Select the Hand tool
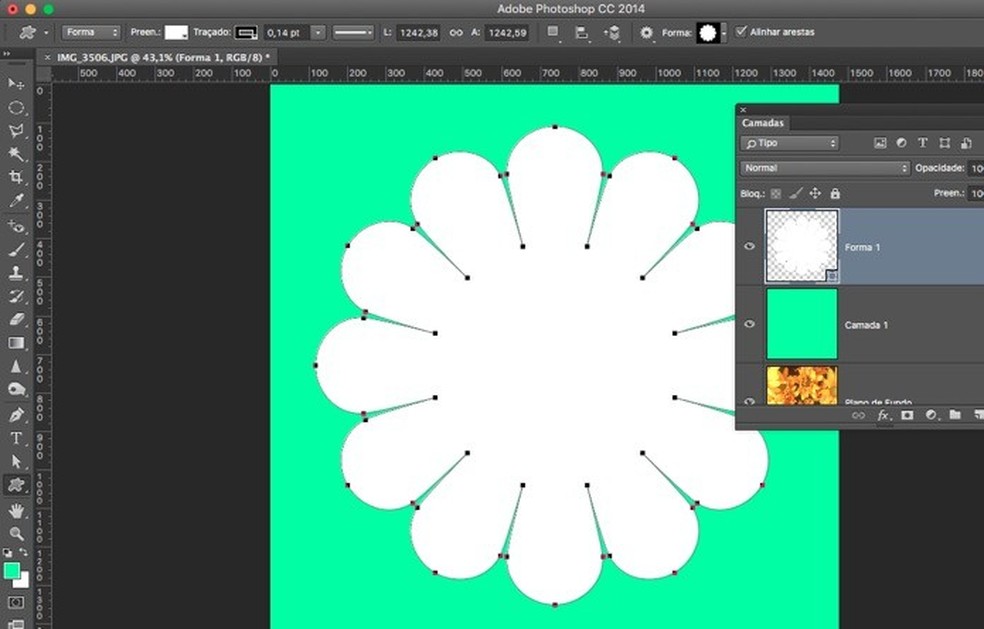Screen dimensions: 984x629 (x=16, y=511)
